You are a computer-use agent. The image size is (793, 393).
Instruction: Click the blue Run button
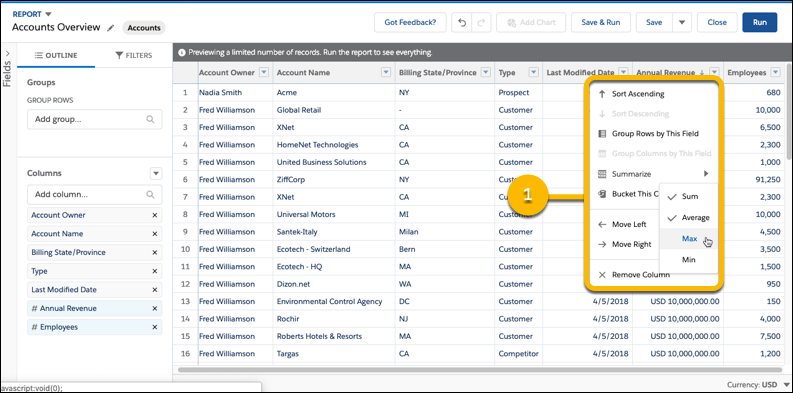coord(760,23)
